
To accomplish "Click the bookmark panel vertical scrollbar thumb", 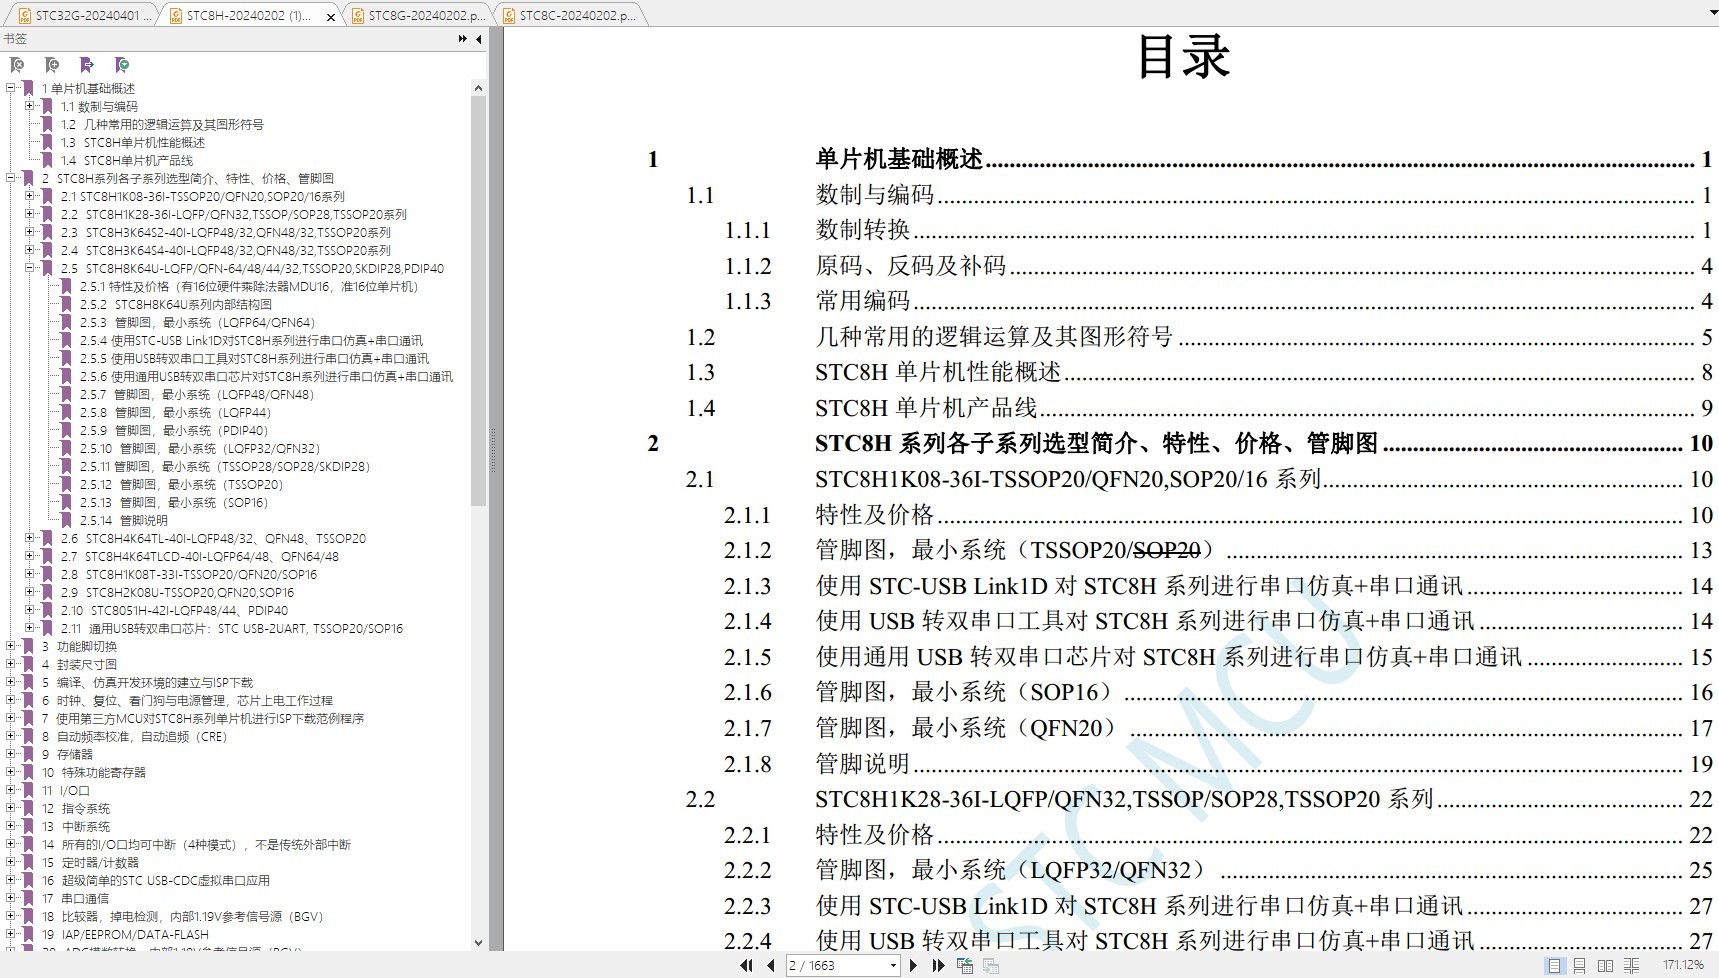I will (x=478, y=300).
